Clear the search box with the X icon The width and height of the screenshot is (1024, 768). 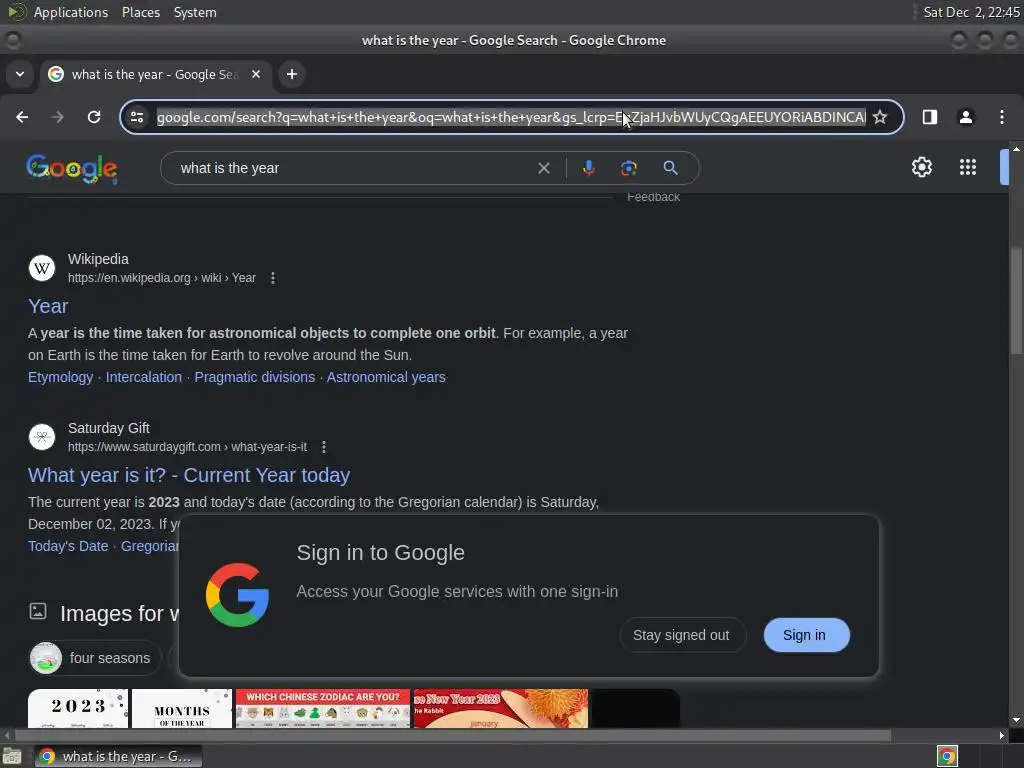(x=543, y=168)
